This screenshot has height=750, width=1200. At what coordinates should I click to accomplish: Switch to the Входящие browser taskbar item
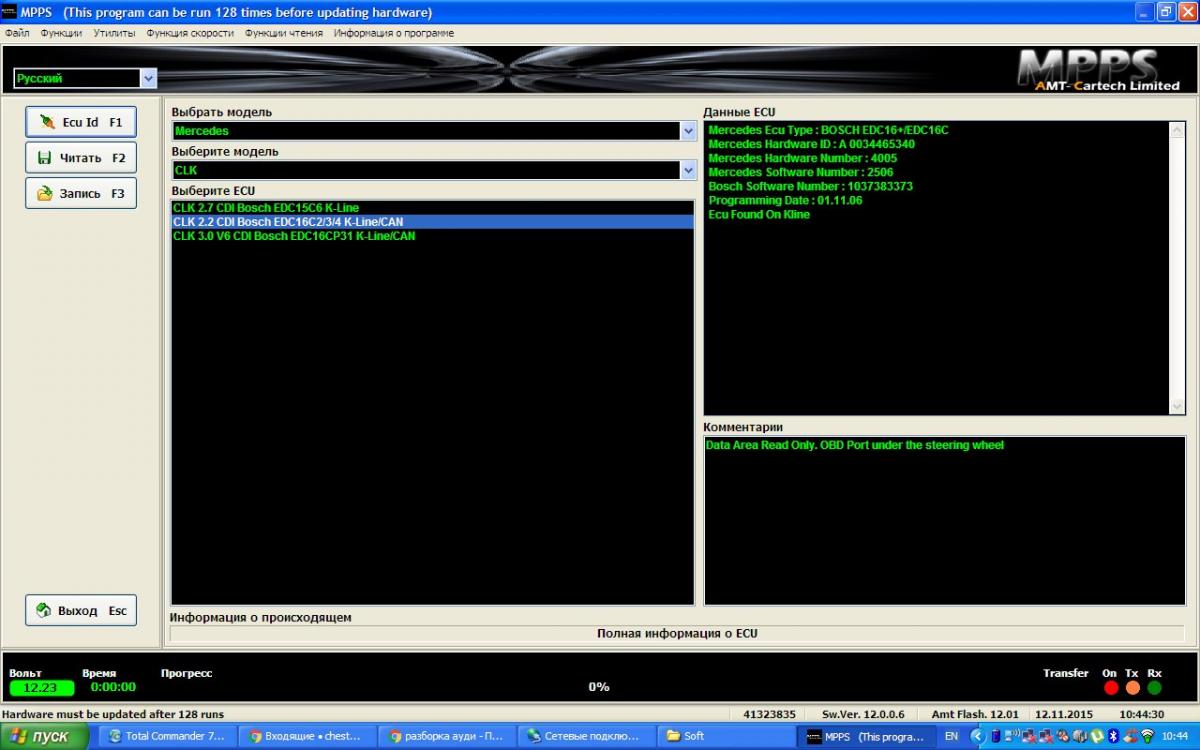(309, 736)
